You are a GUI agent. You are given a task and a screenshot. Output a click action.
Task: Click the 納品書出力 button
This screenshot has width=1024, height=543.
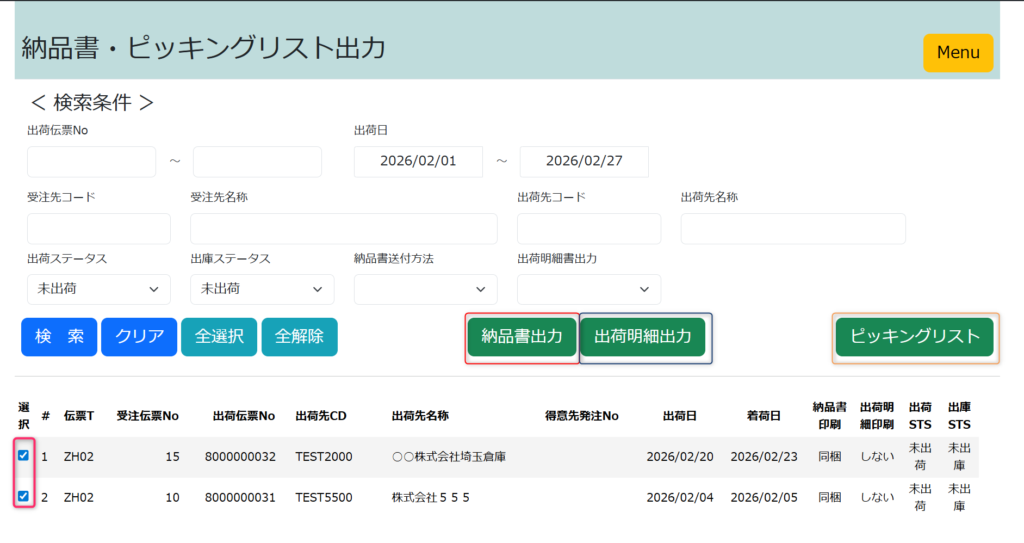pyautogui.click(x=521, y=337)
